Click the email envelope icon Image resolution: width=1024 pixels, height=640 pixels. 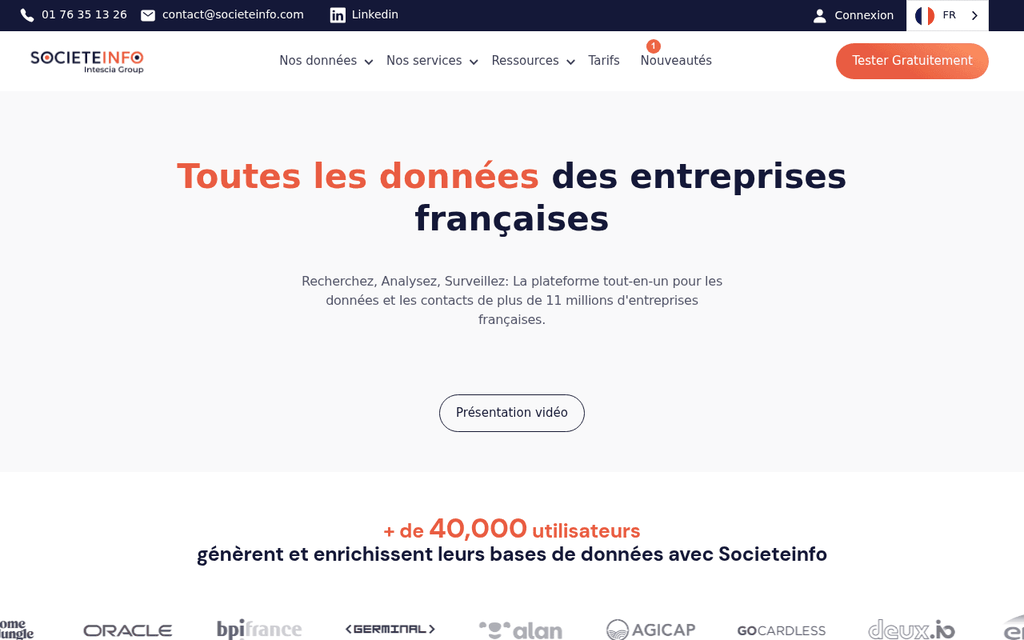pos(148,15)
